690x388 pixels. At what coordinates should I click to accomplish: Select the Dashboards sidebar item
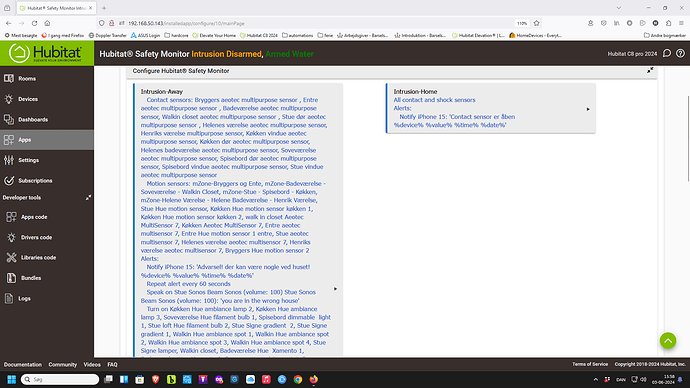point(47,119)
